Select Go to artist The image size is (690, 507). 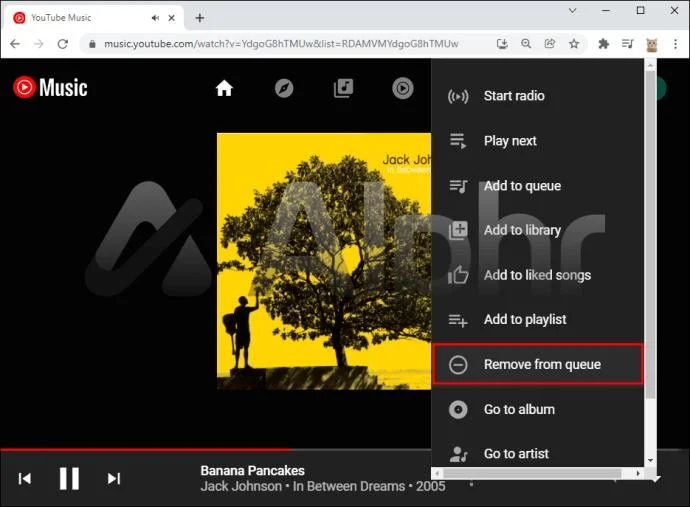[537, 453]
